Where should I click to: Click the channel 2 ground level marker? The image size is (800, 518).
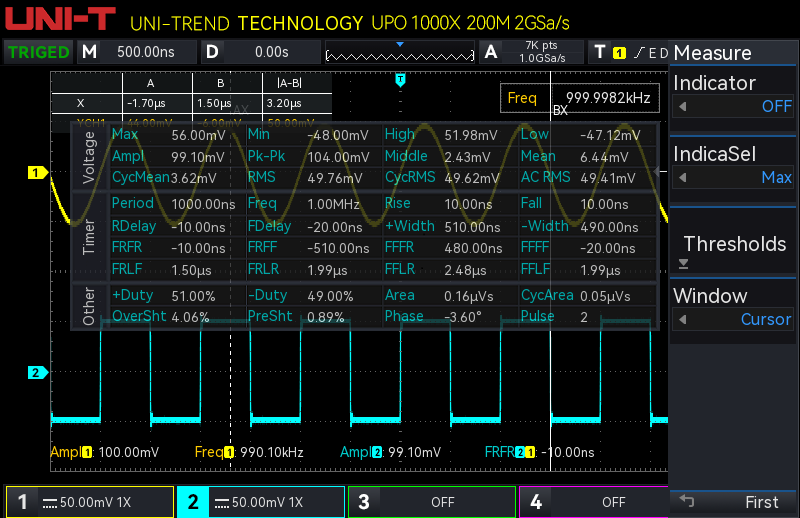pos(37,373)
